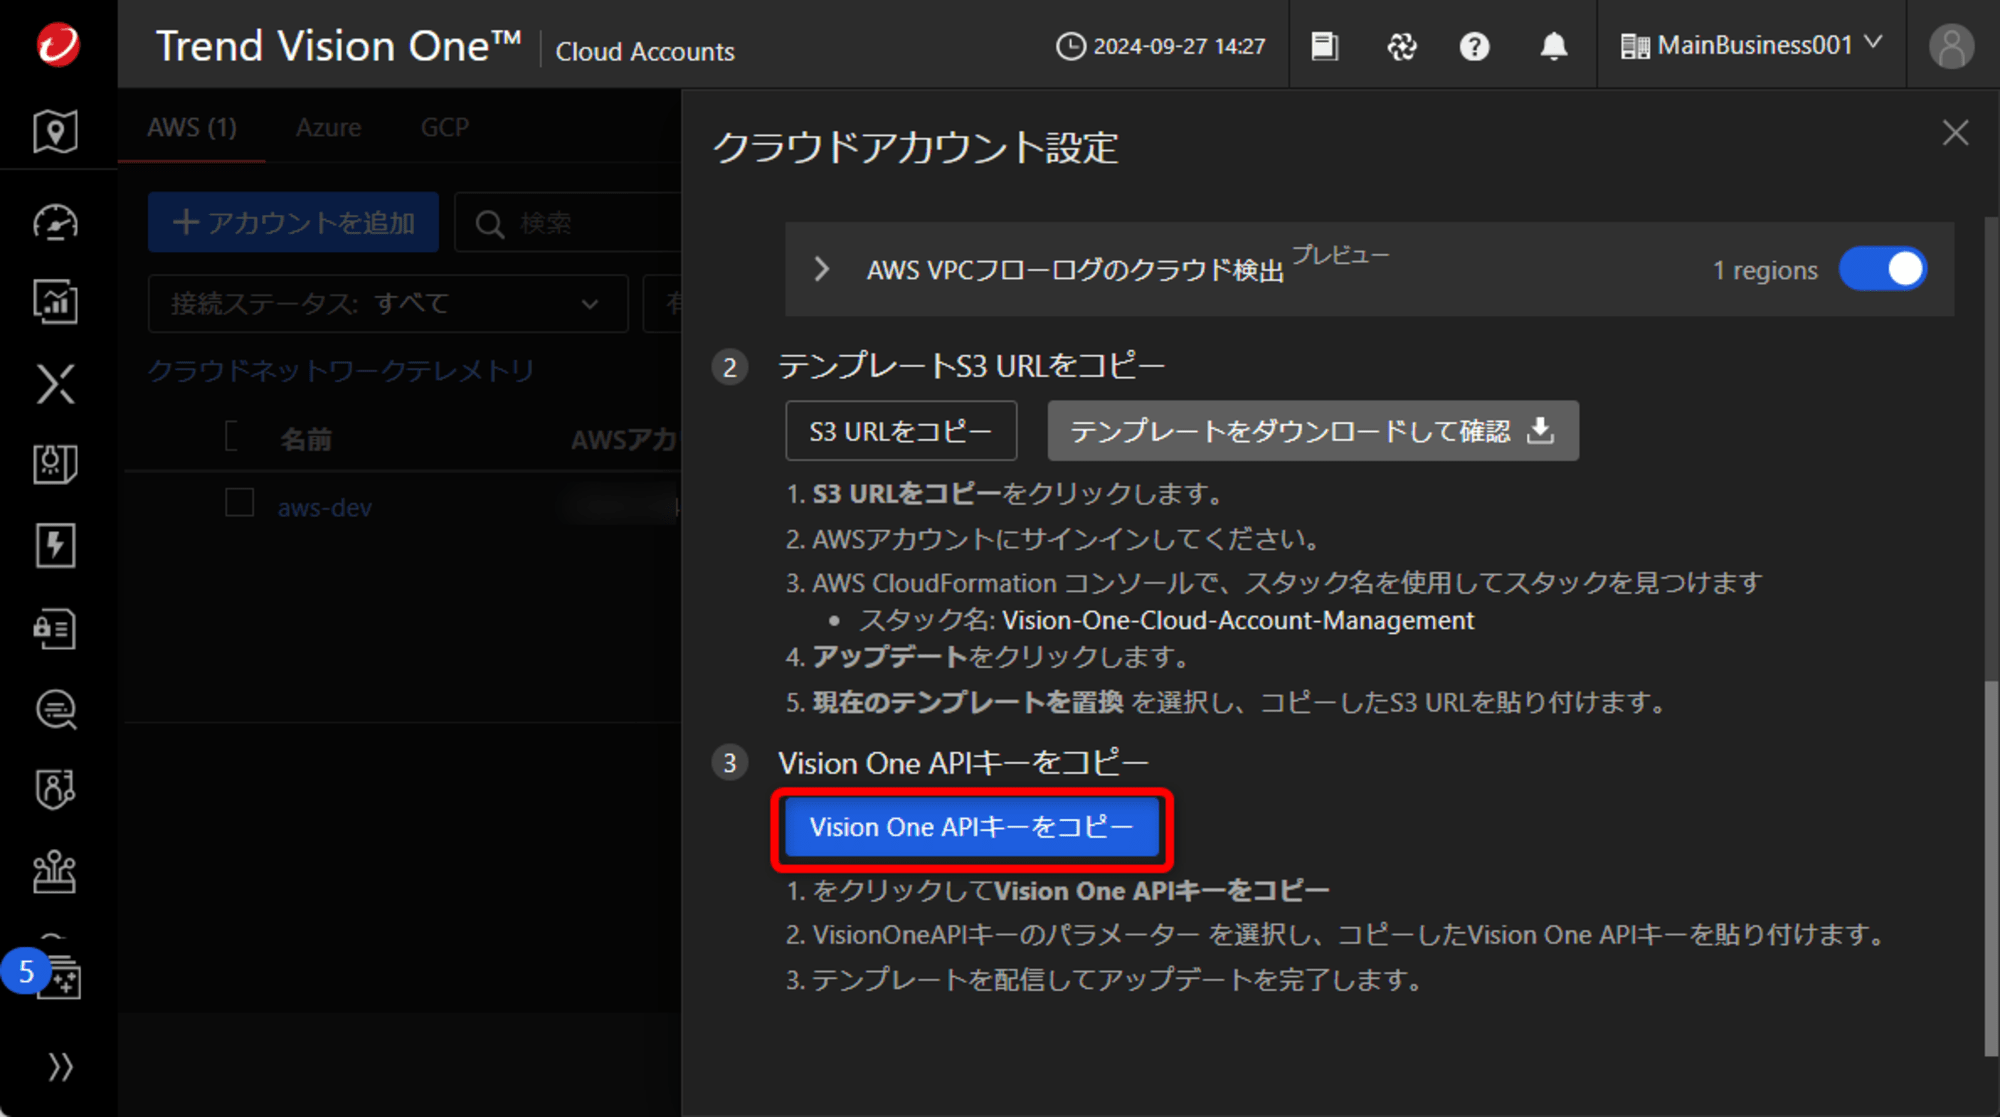
Task: Switch to GCP tab
Action: click(444, 127)
